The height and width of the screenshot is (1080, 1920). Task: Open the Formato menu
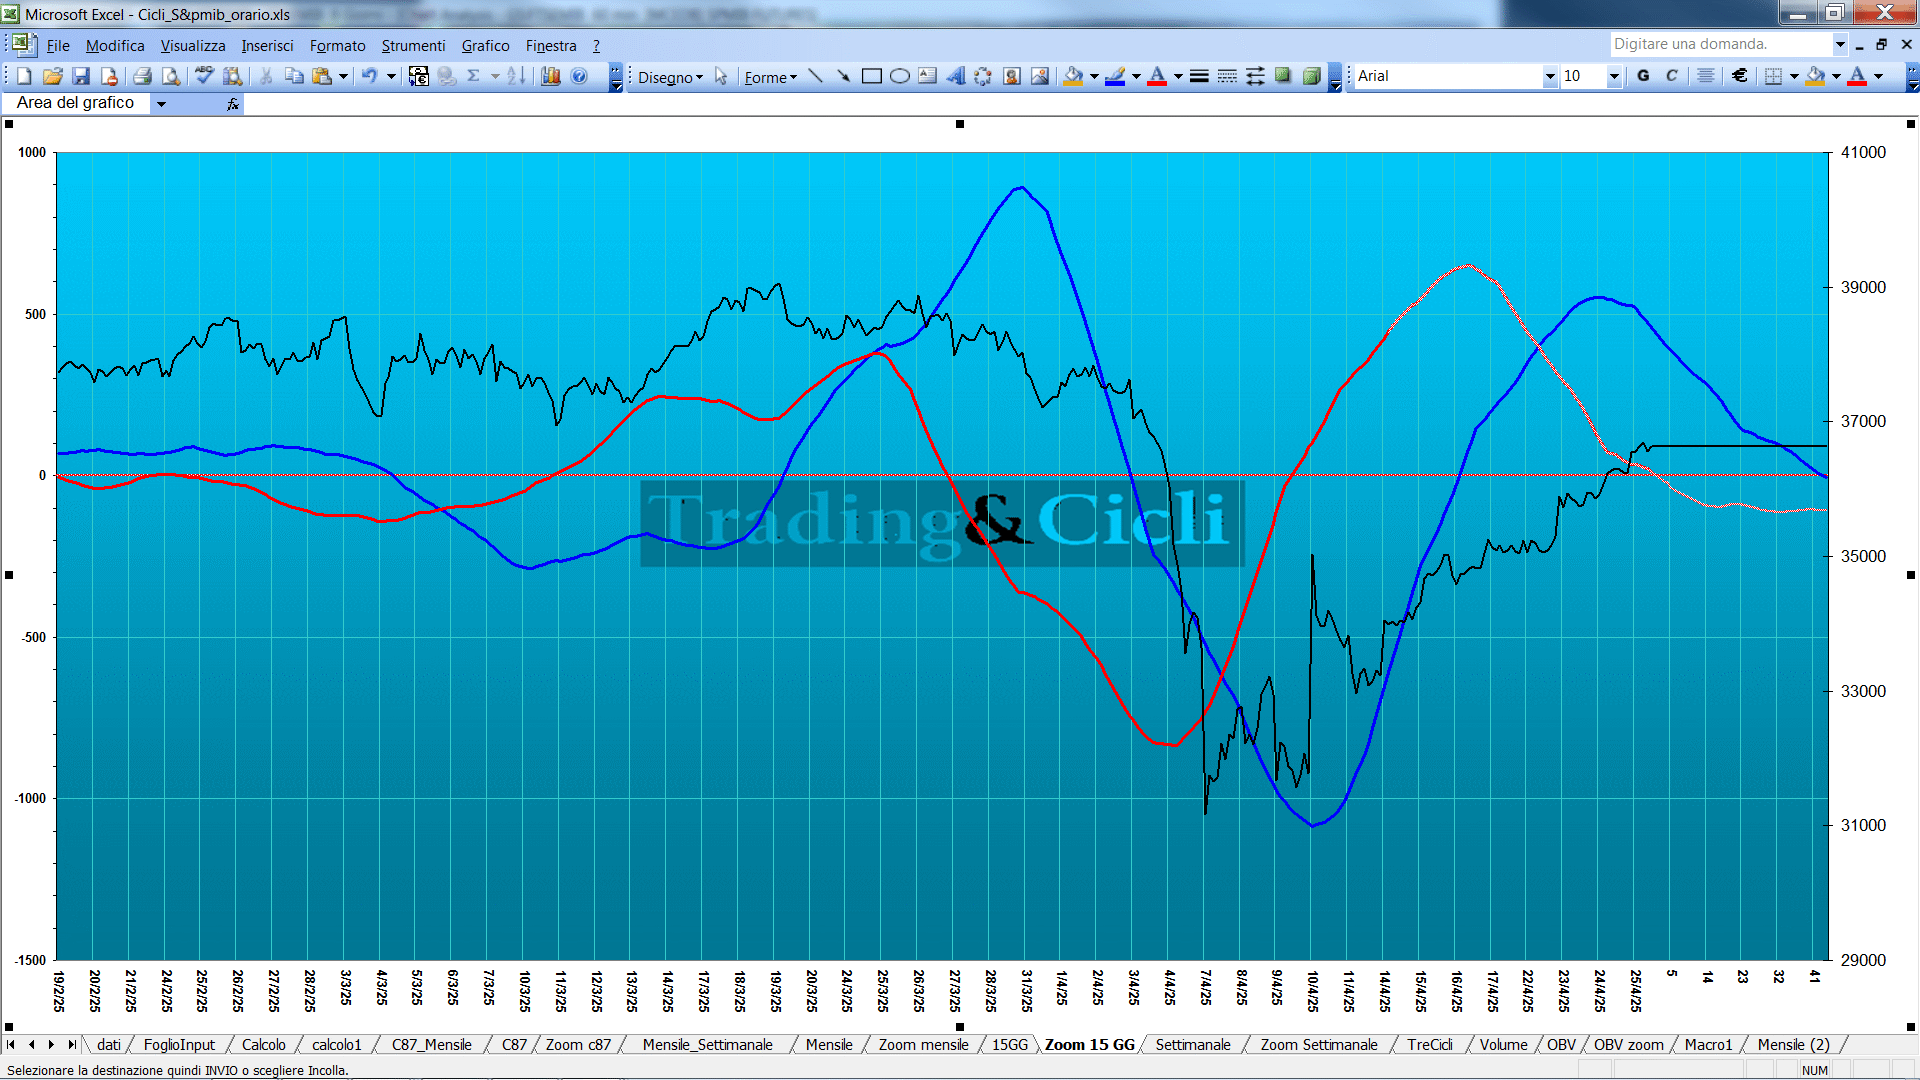[x=337, y=46]
